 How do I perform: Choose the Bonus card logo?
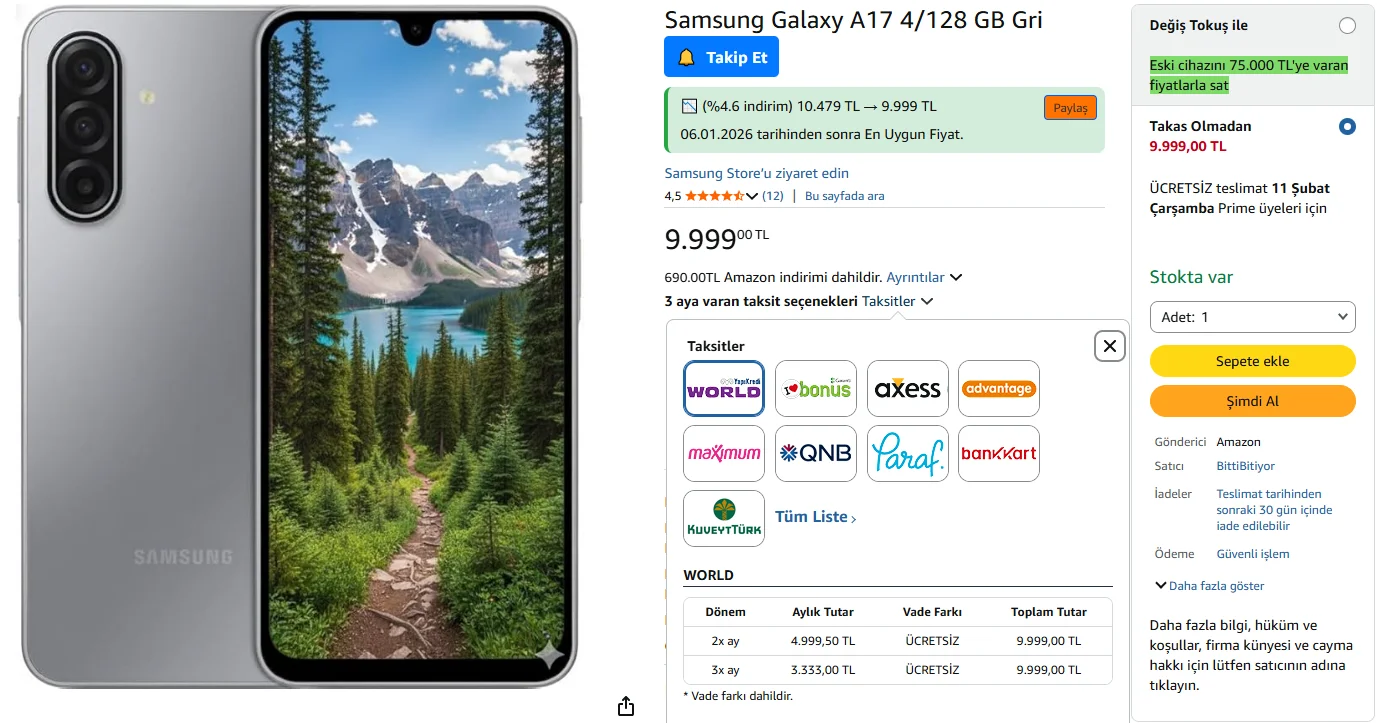[816, 388]
